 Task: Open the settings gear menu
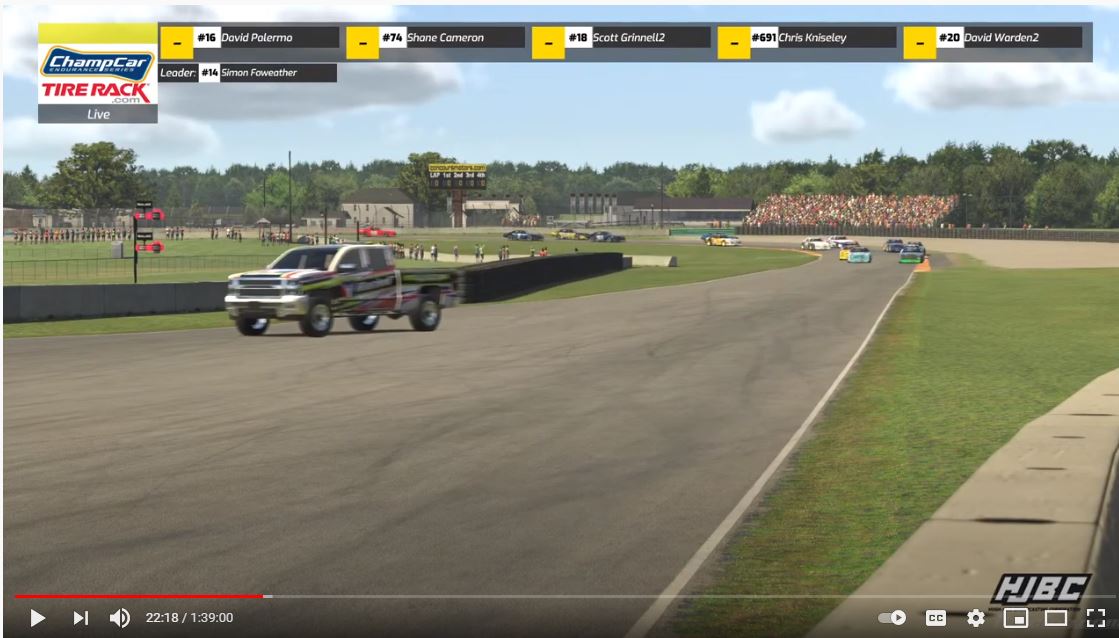click(x=975, y=618)
